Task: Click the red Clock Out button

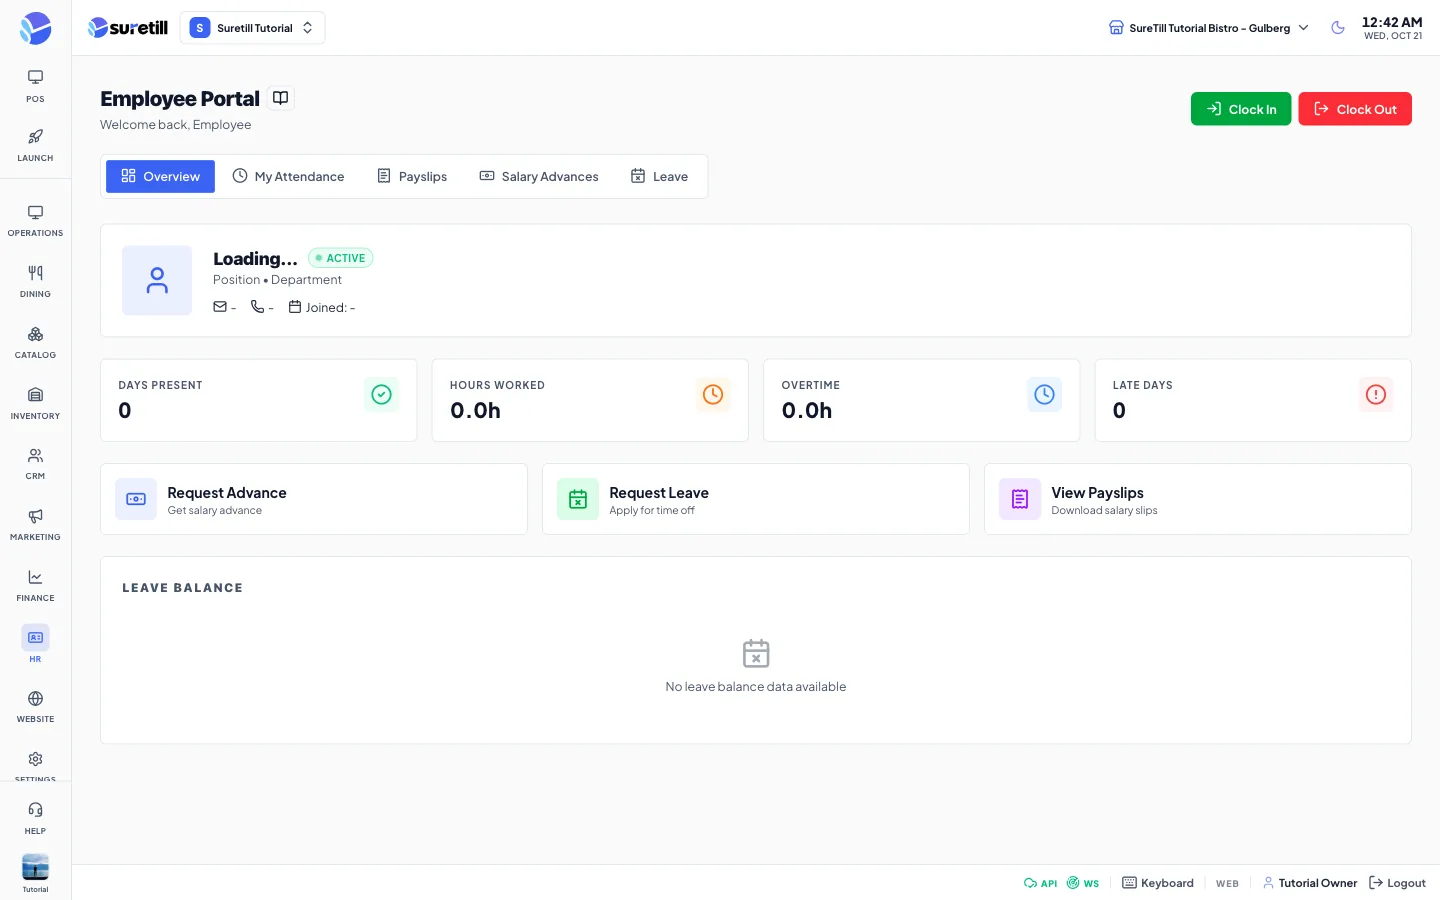Action: (1355, 109)
